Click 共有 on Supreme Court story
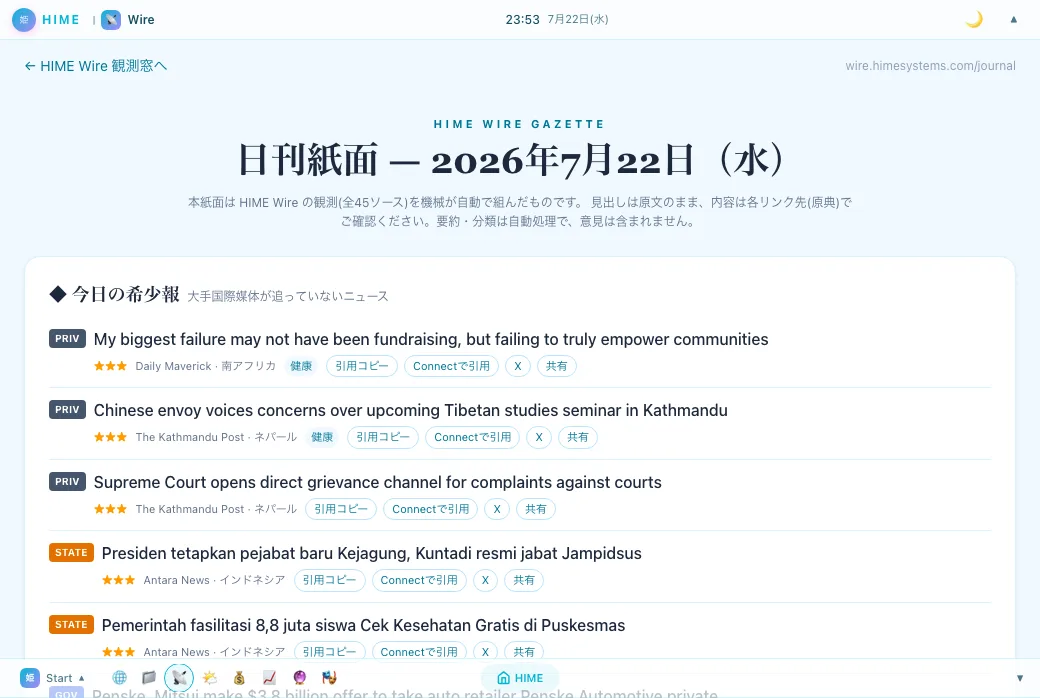Image resolution: width=1040 pixels, height=698 pixels. coord(536,509)
